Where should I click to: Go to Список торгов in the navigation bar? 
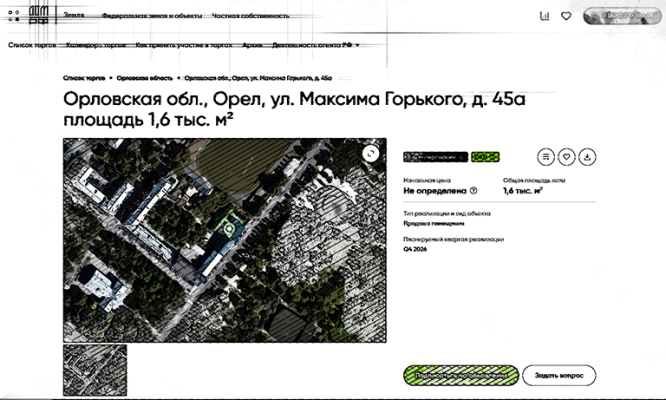pos(32,45)
